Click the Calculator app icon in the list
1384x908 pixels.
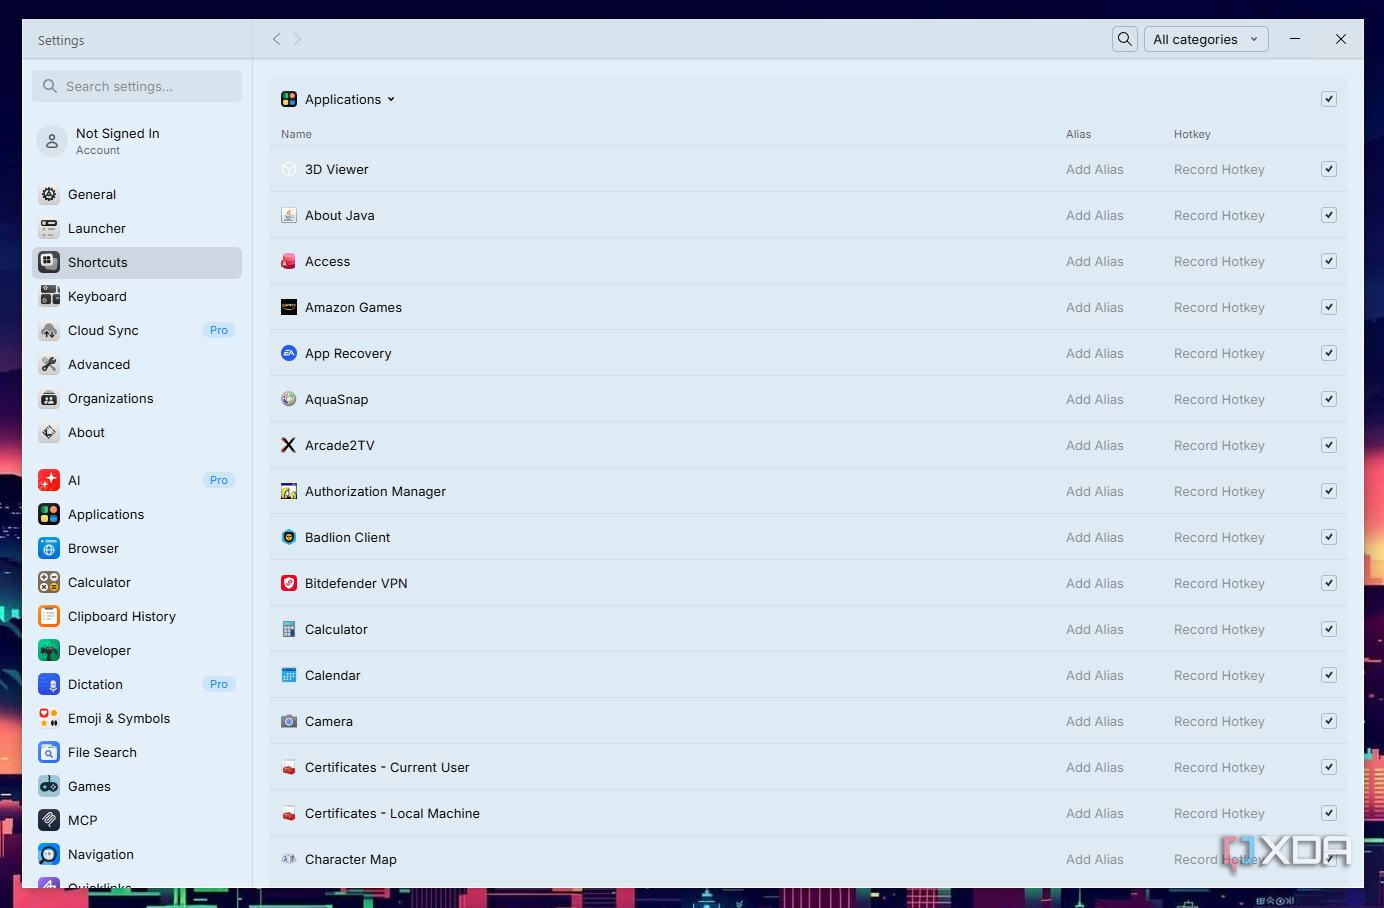(289, 629)
